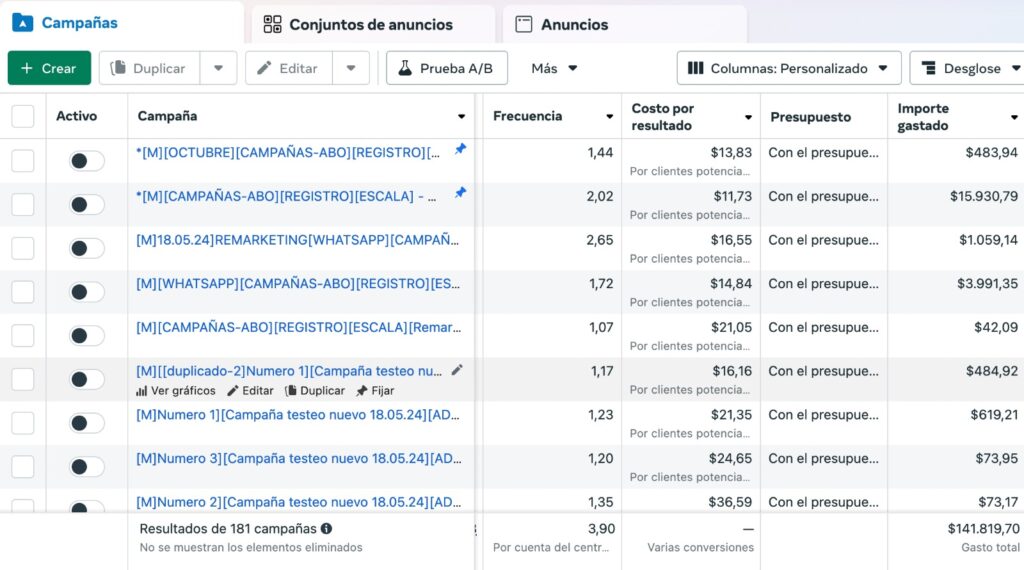Viewport: 1024px width, 570px height.
Task: Open the Columnas: Personalizado dropdown
Action: click(x=789, y=68)
